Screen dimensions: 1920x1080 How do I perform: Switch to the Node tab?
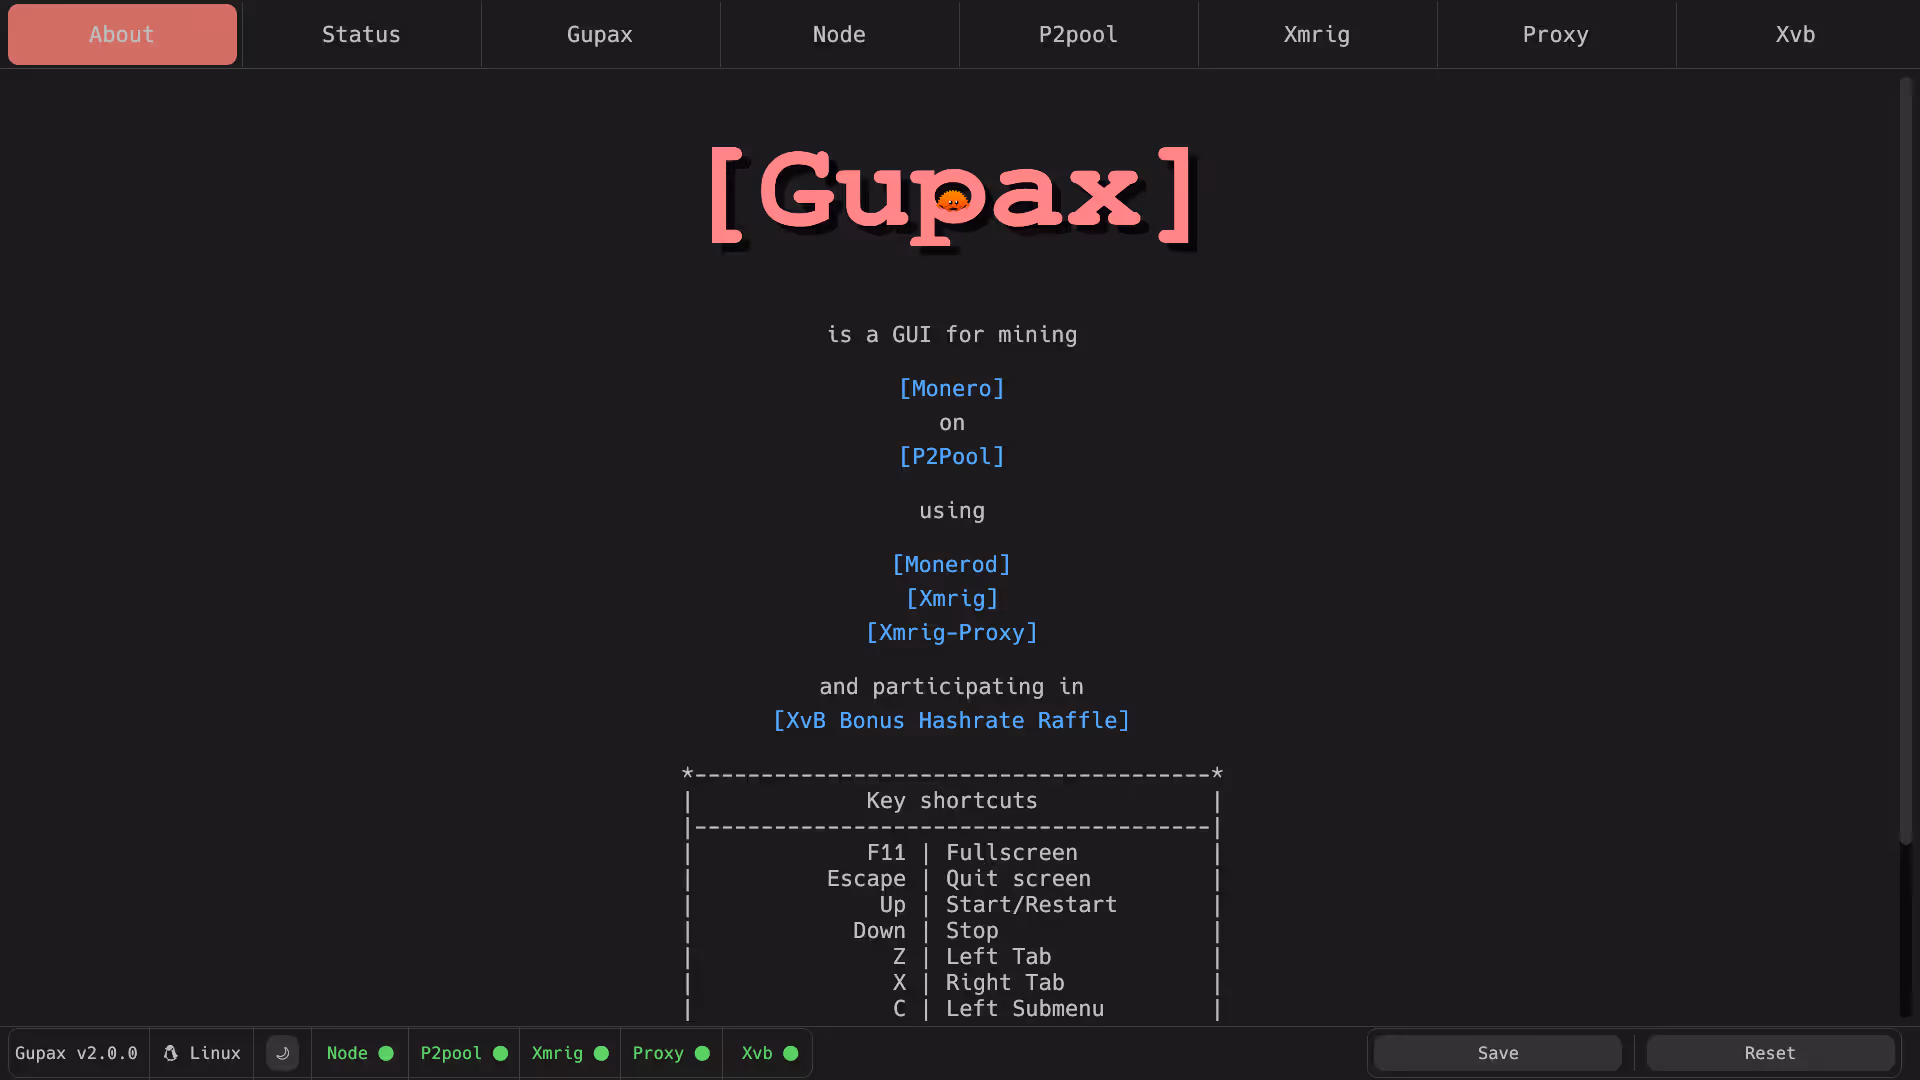point(839,34)
